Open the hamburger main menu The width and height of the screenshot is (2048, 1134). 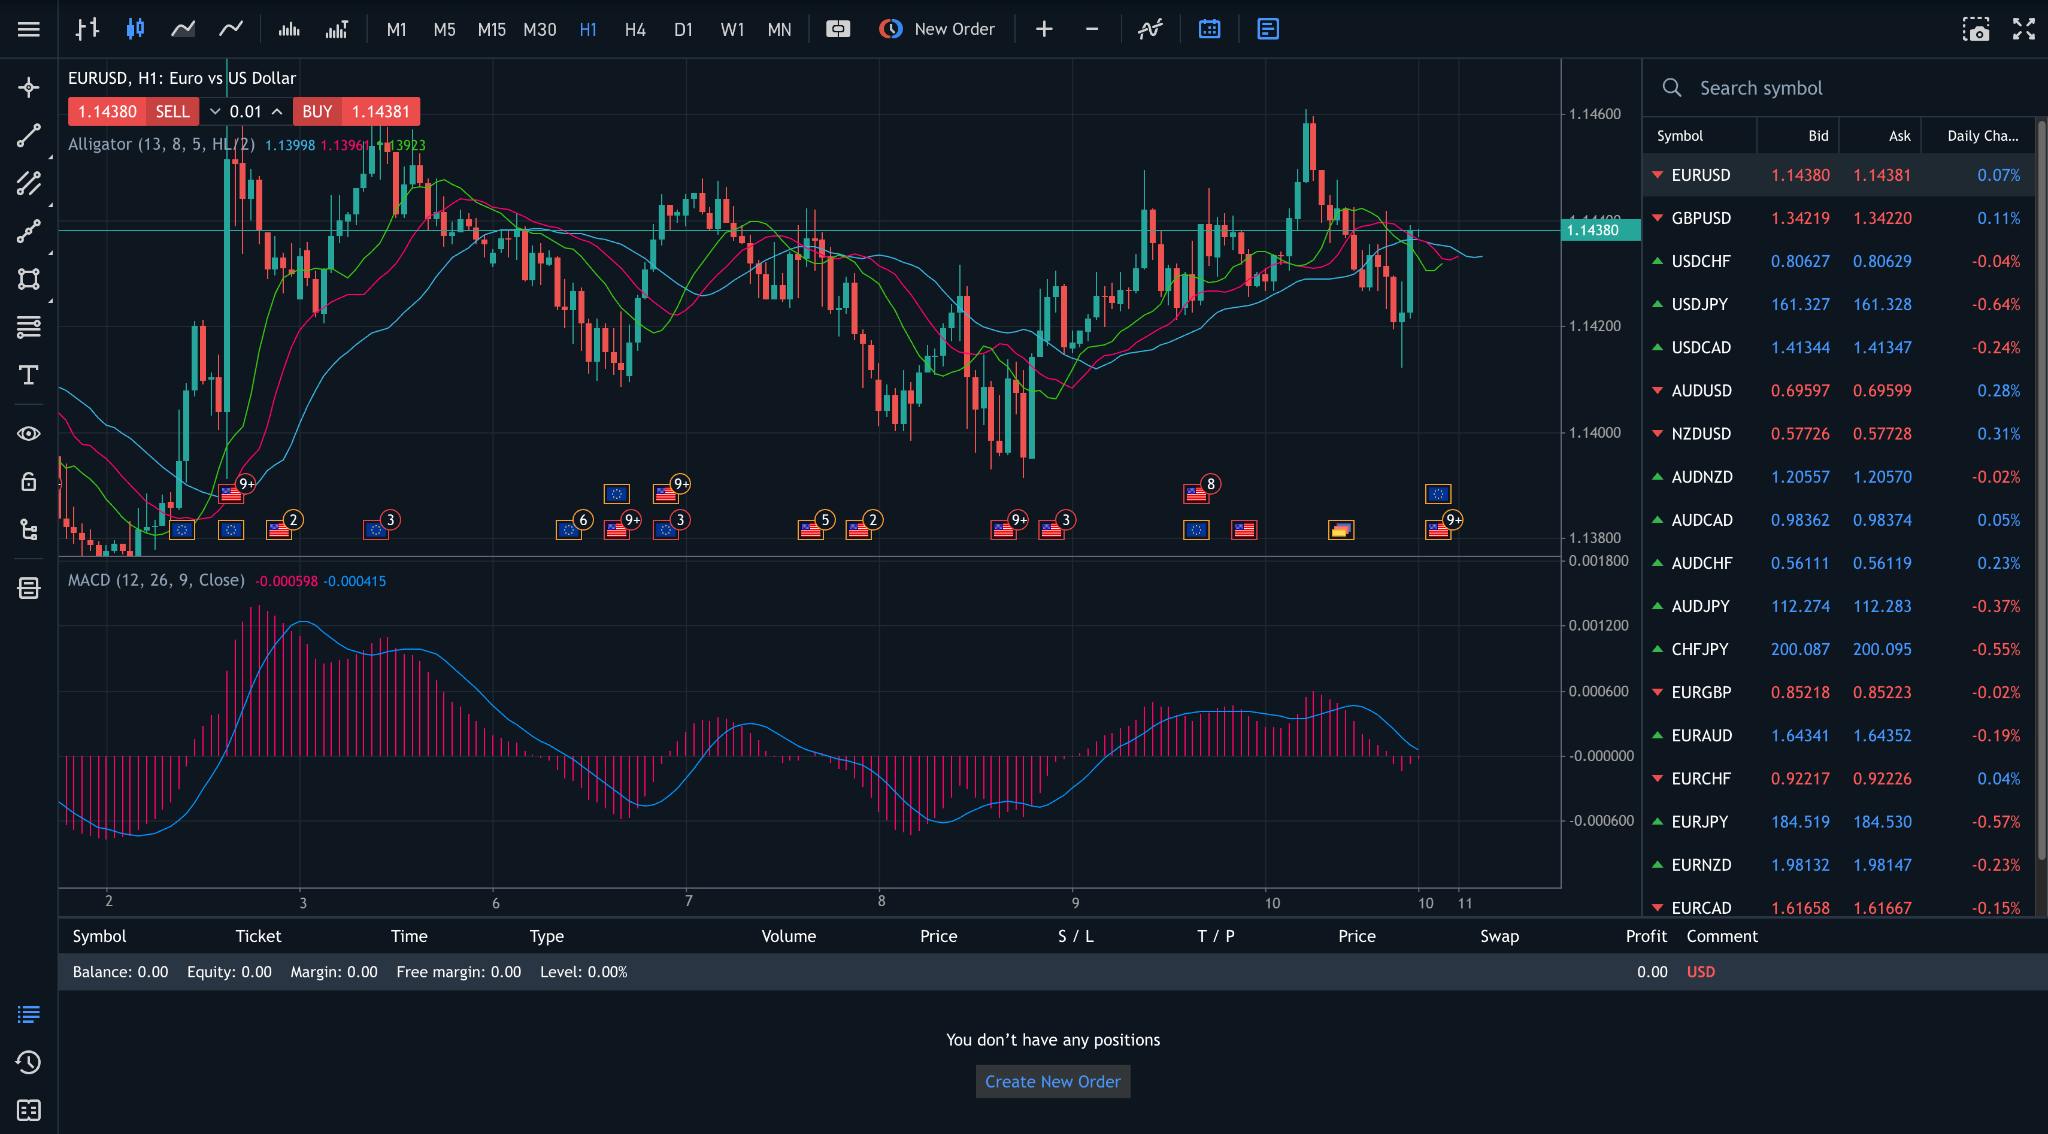point(29,29)
